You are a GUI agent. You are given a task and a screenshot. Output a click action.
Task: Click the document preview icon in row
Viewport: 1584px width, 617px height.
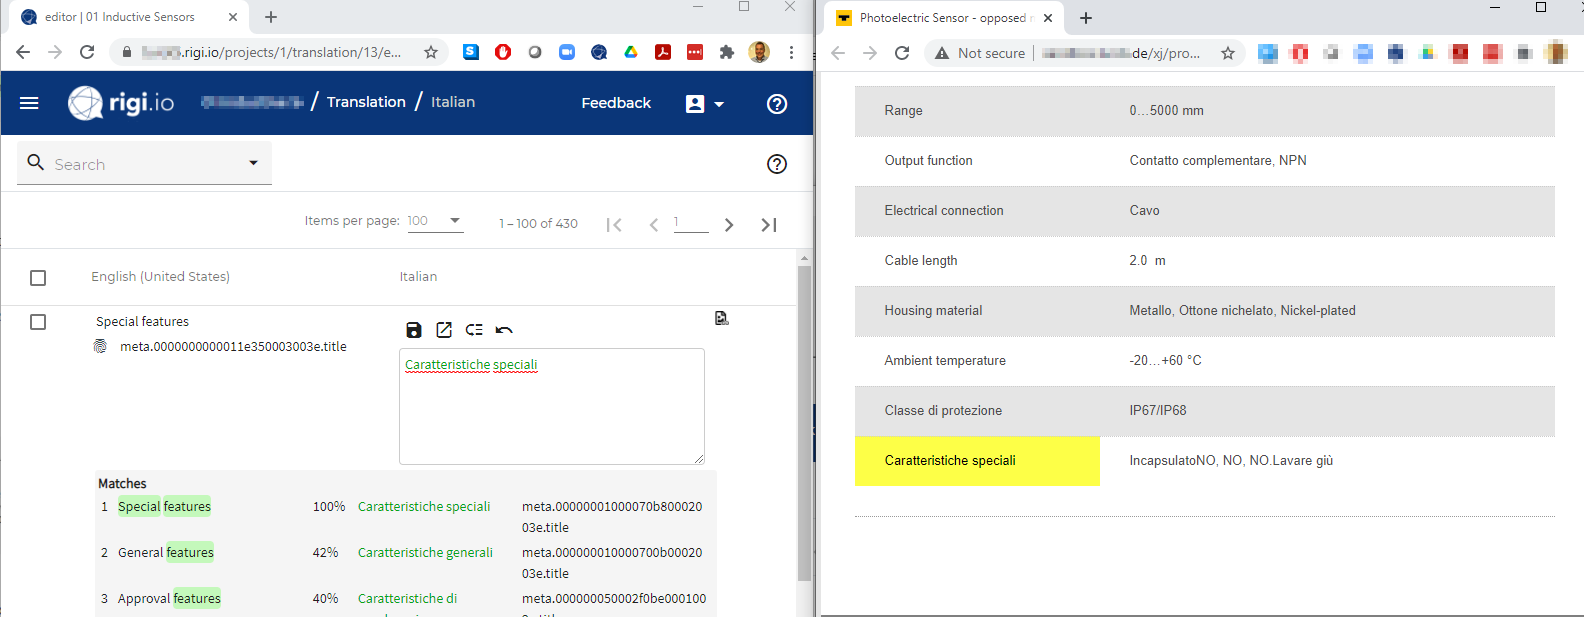[x=722, y=318]
